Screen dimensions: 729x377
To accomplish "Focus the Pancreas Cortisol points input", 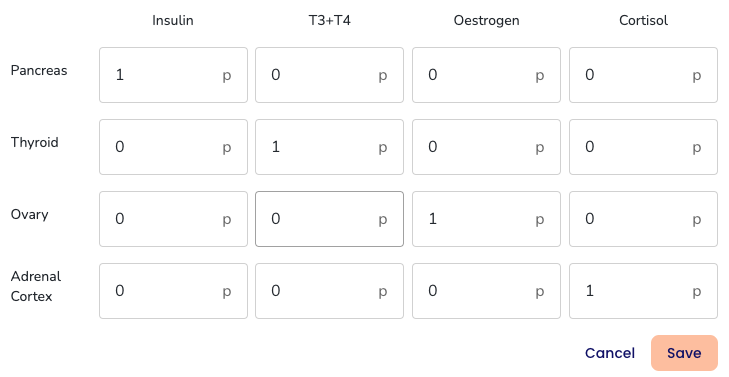I will 643,75.
